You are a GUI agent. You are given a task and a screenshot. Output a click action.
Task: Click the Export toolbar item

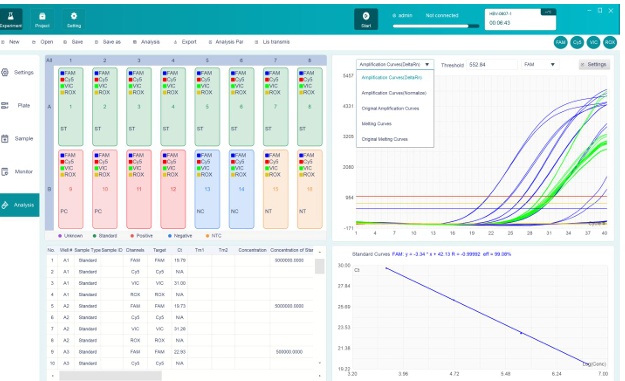pos(185,42)
